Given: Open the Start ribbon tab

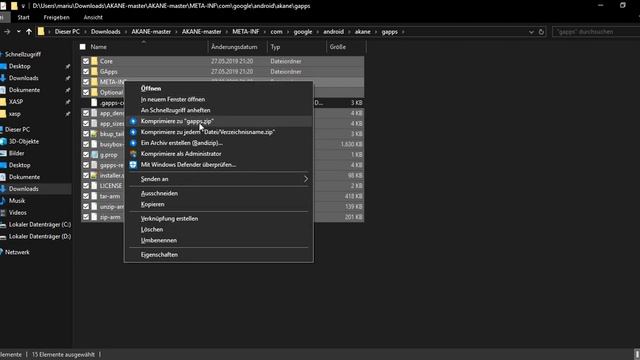Looking at the screenshot, I should pos(23,18).
